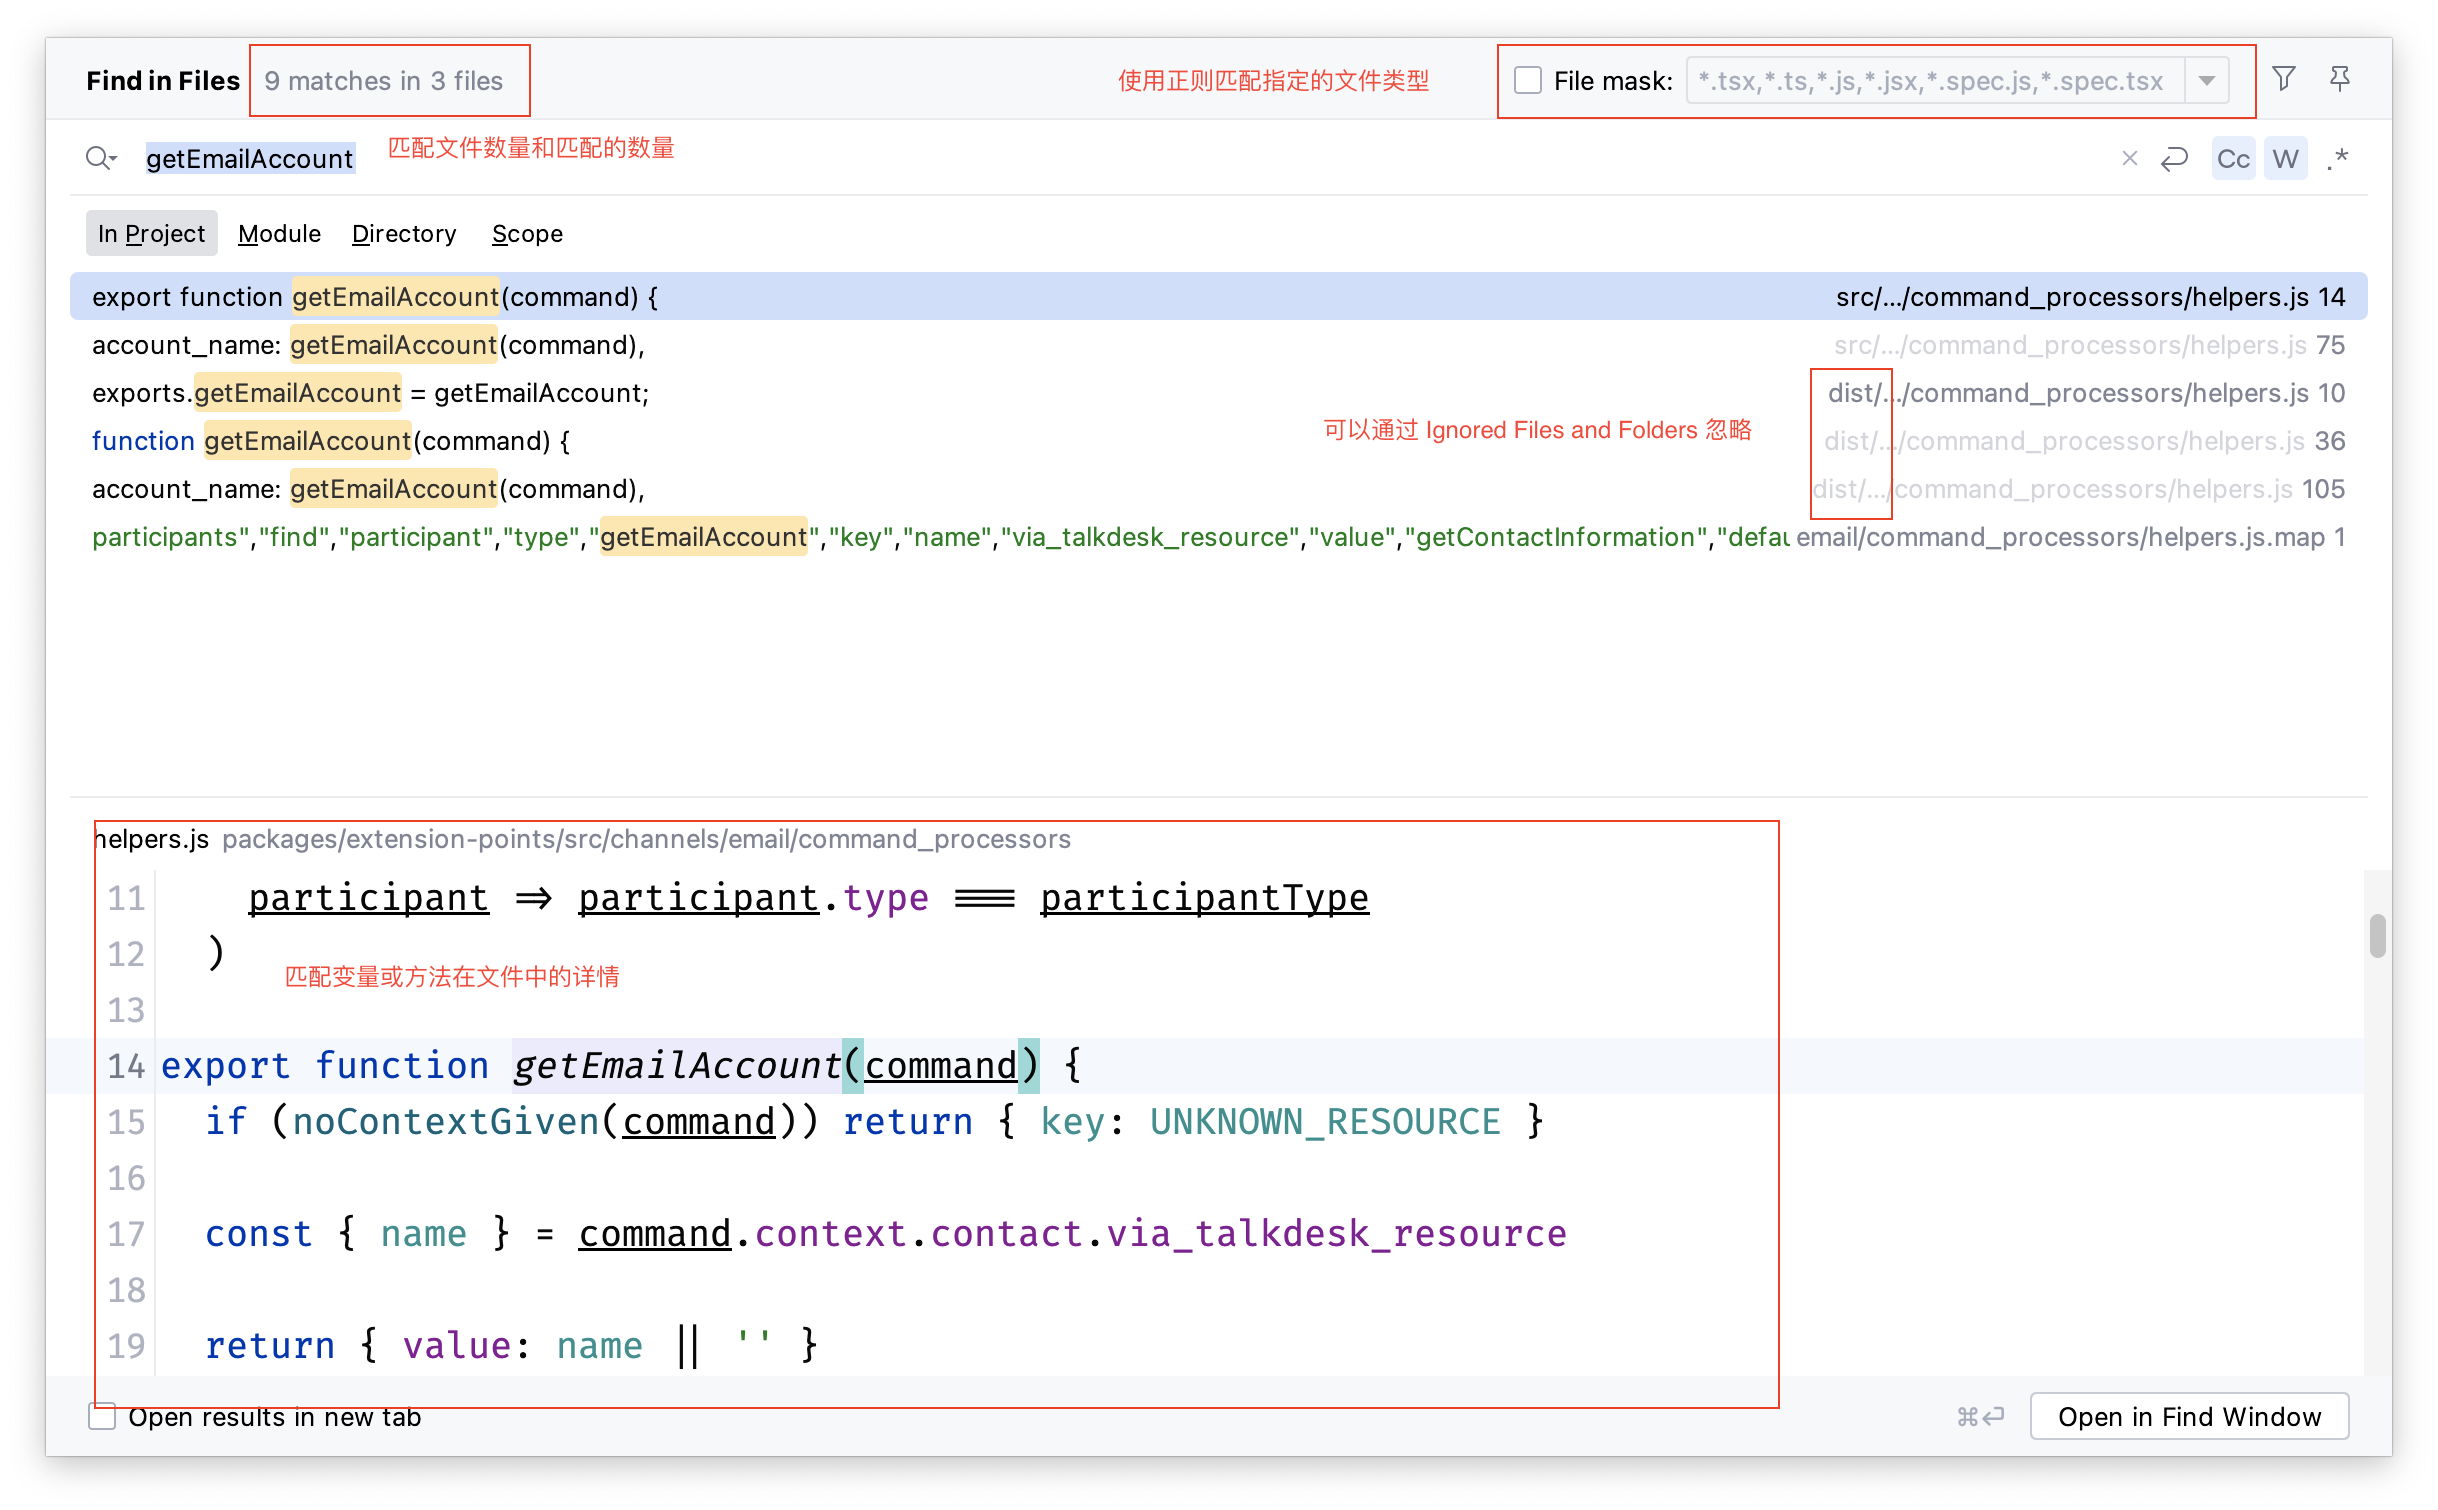Click the search history magnifier icon
Image resolution: width=2438 pixels, height=1510 pixels.
100,158
